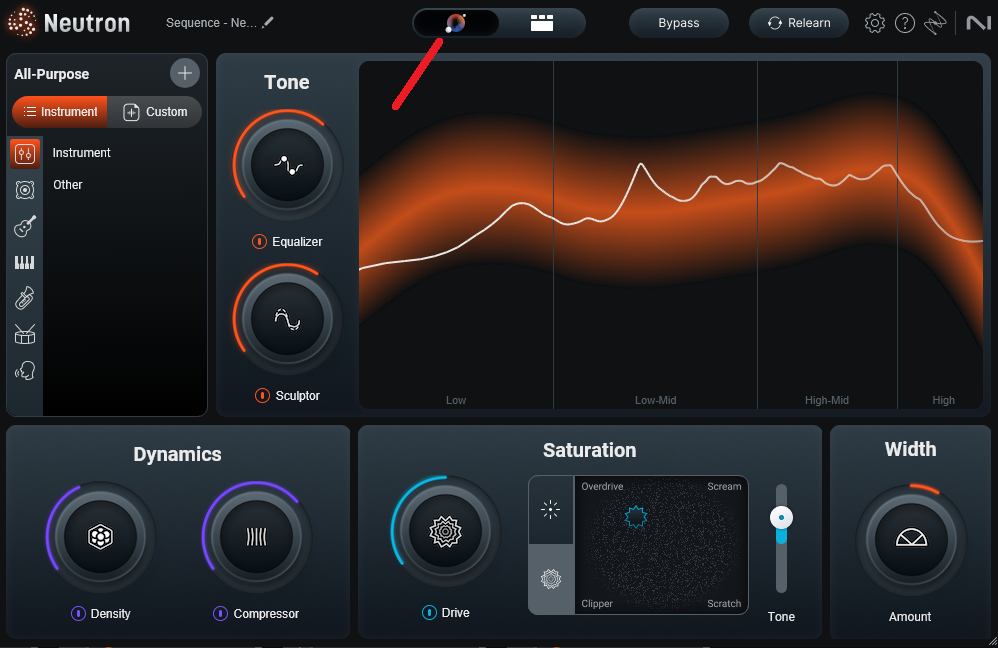Switch to the Custom tab
The image size is (998, 648).
[x=155, y=111]
